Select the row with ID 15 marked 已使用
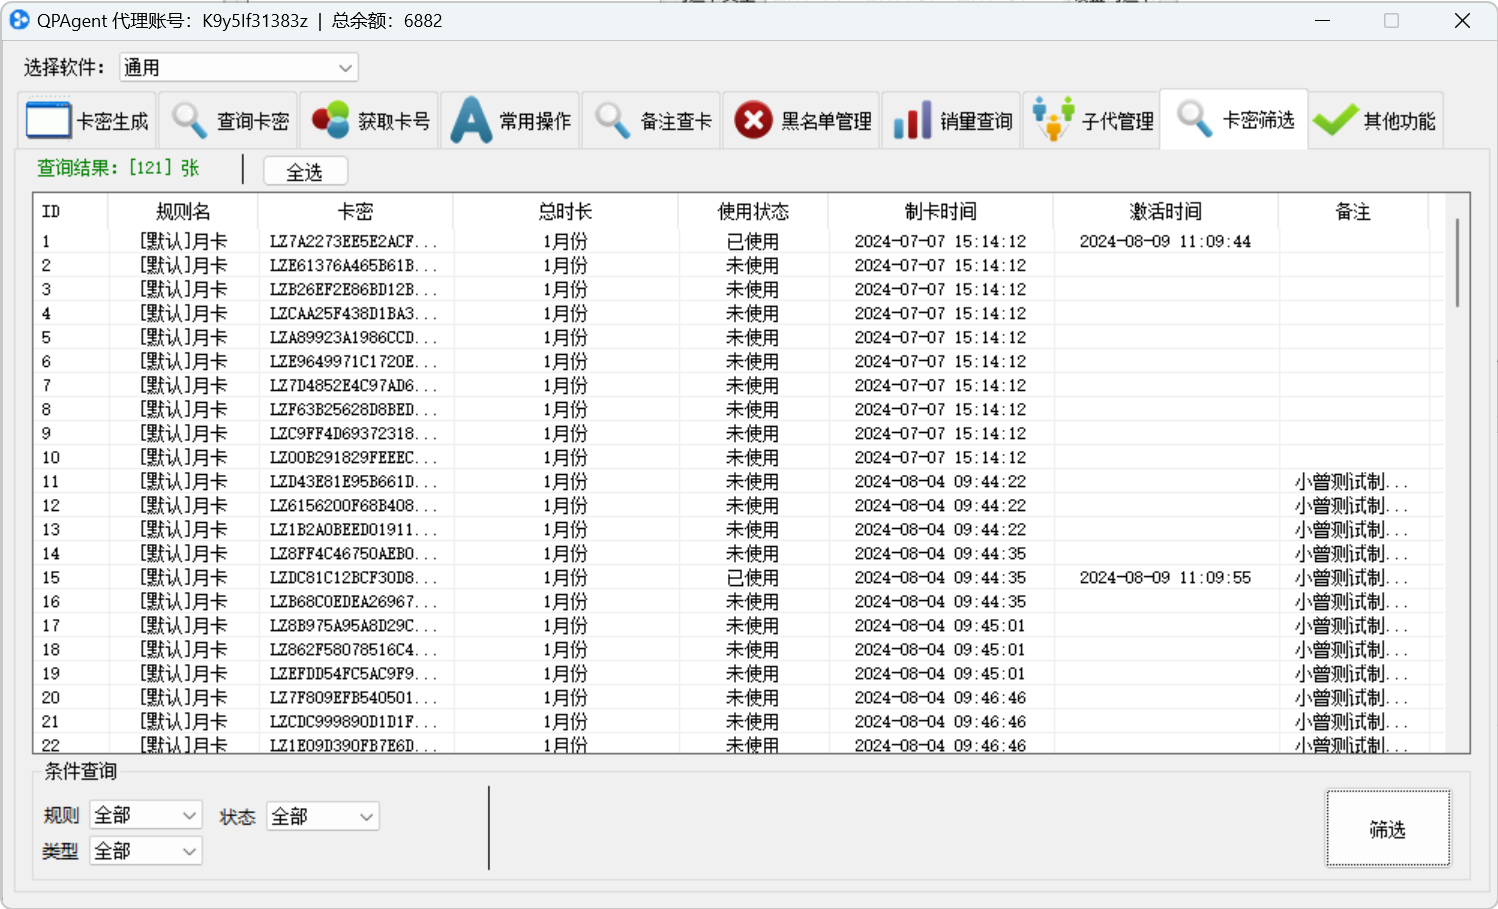The image size is (1498, 909). [600, 577]
